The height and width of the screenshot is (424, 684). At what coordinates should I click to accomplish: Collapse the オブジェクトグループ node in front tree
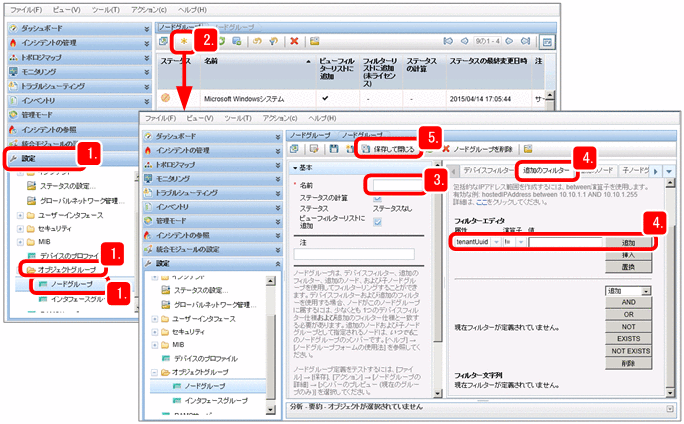click(154, 373)
